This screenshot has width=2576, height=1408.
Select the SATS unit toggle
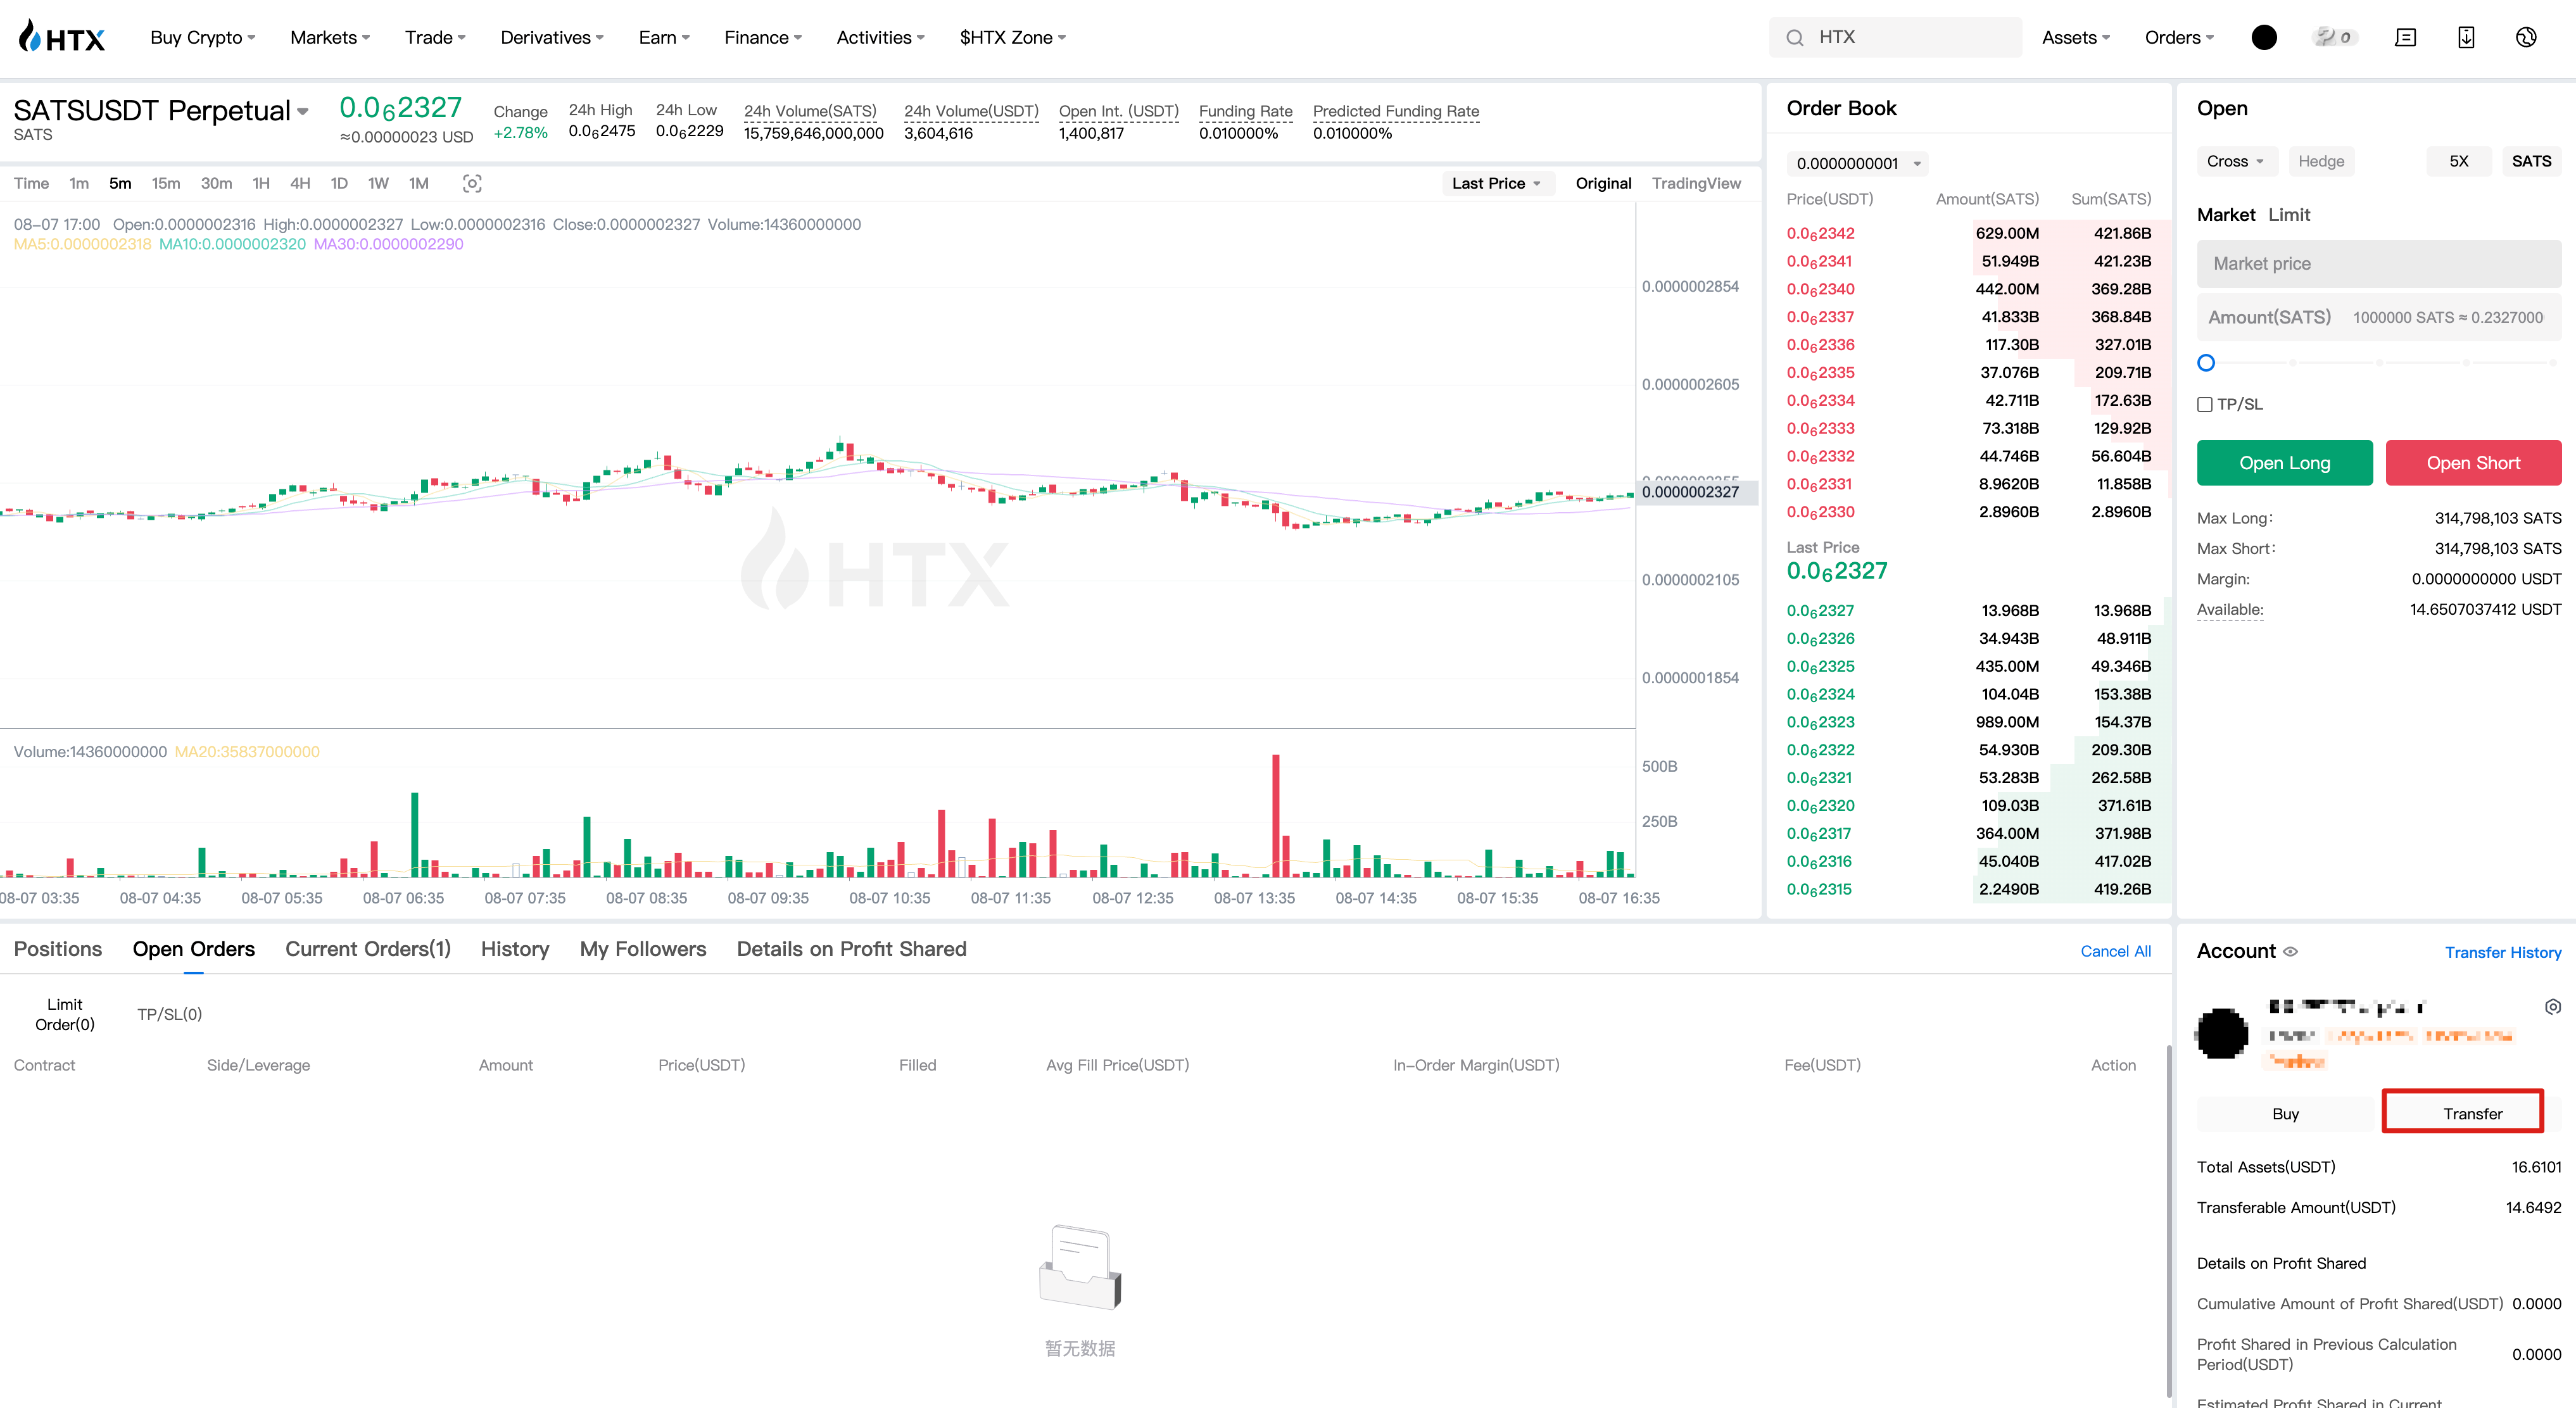(x=2531, y=161)
